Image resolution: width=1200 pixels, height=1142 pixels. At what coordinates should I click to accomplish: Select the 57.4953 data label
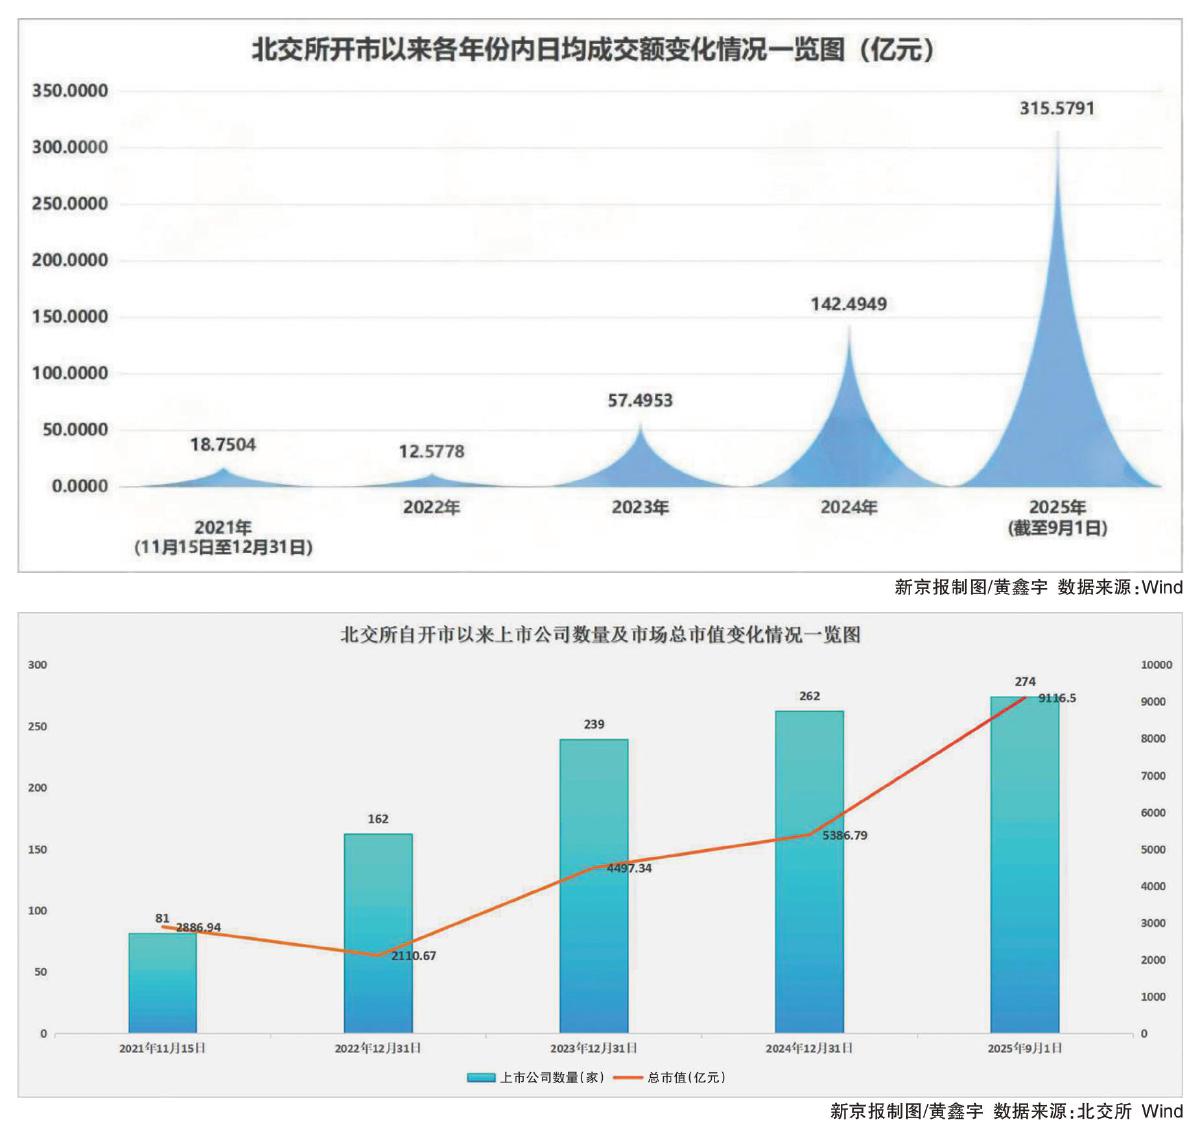point(640,401)
